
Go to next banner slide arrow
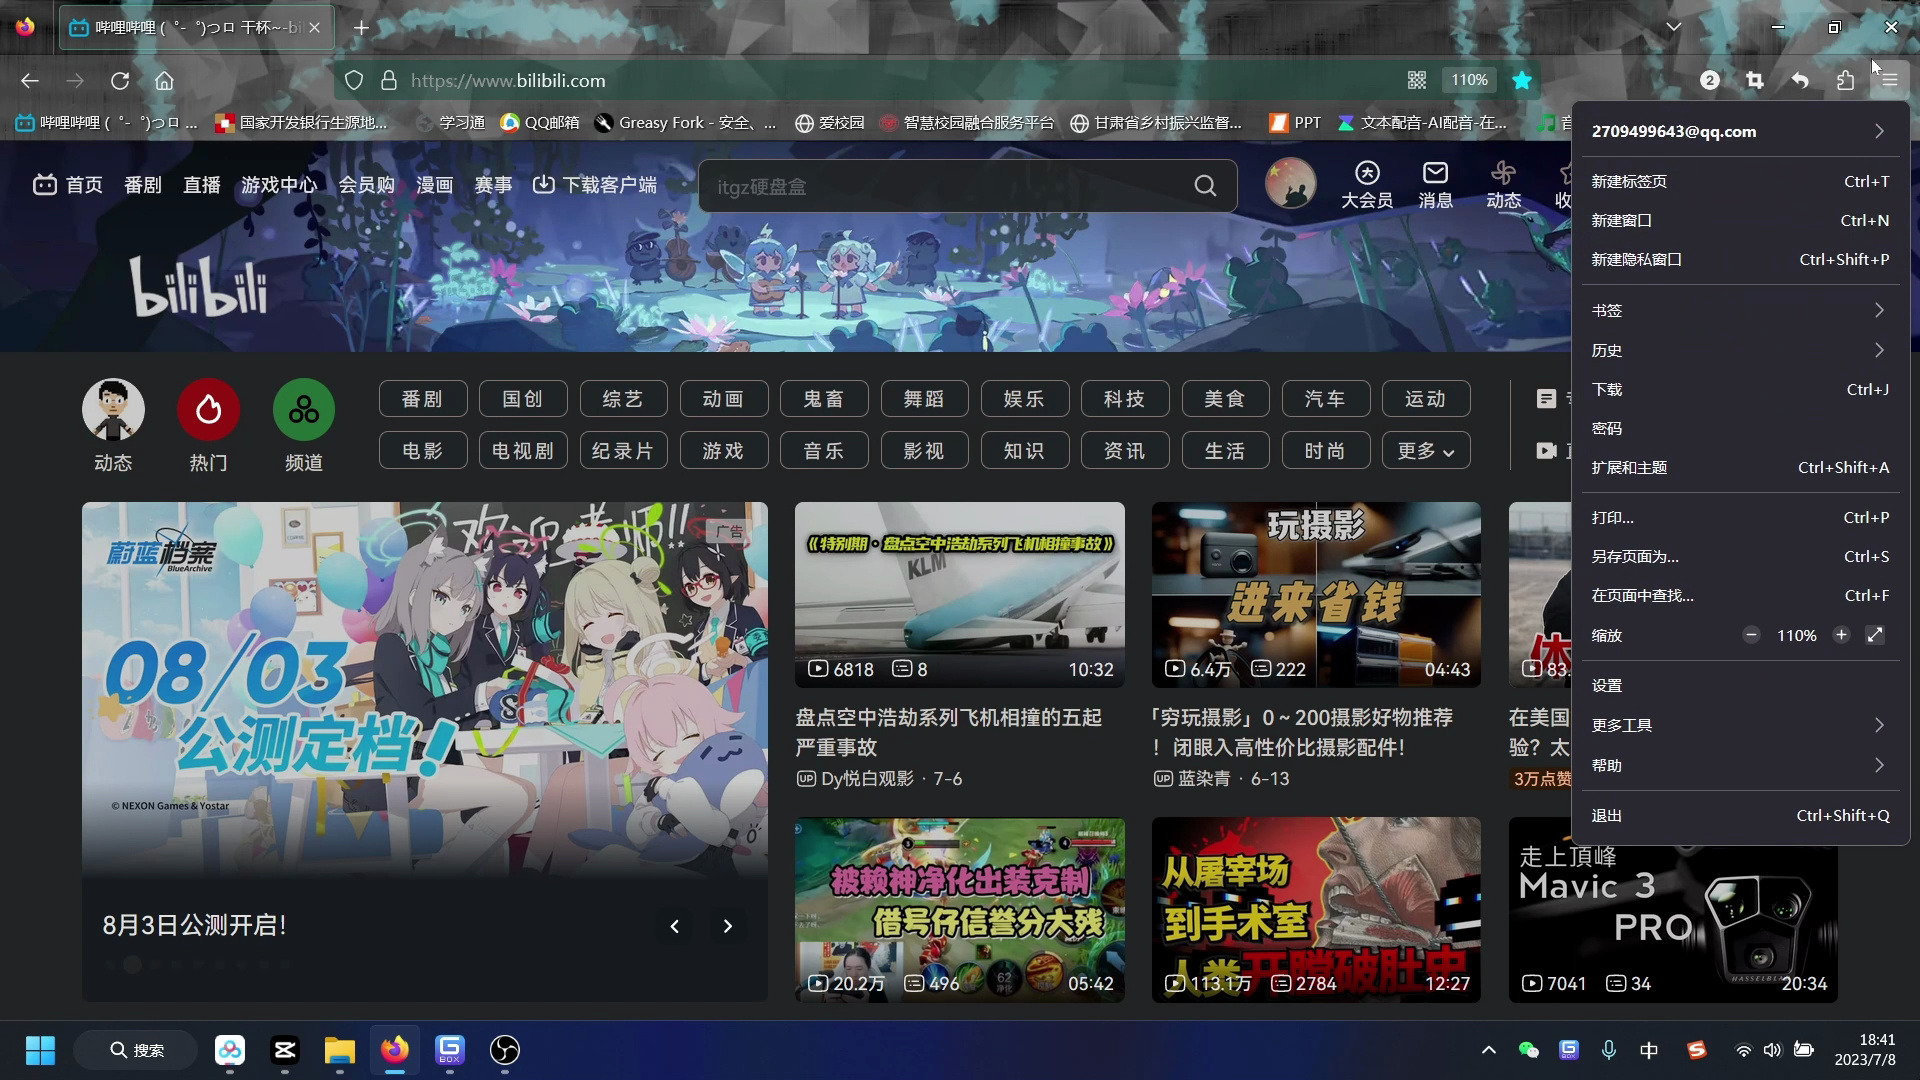(x=728, y=926)
